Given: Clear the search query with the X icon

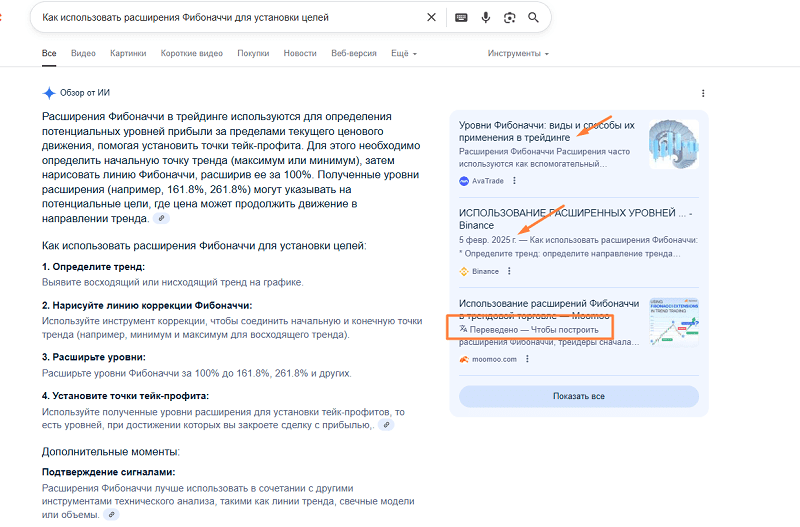Looking at the screenshot, I should (431, 17).
